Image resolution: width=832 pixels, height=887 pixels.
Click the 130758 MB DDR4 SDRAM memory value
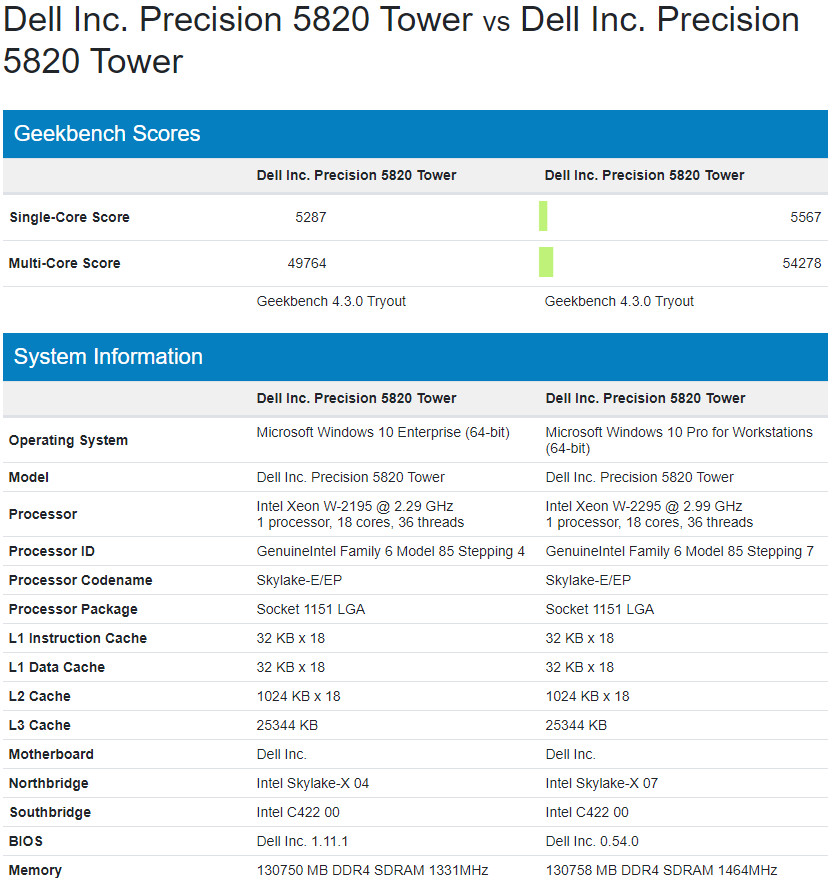(661, 870)
